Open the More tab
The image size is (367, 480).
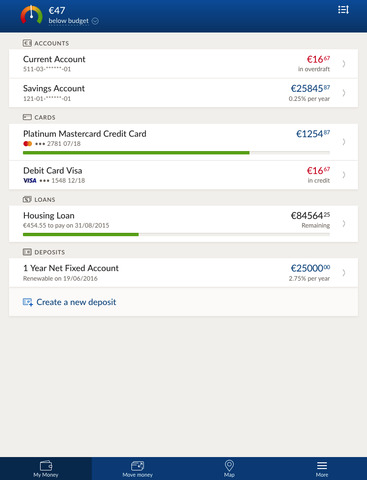(322, 469)
